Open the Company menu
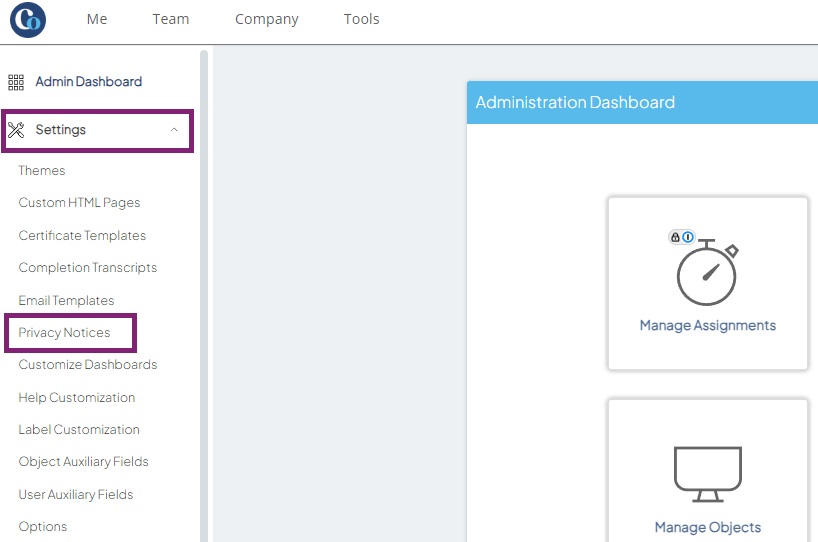Image resolution: width=818 pixels, height=542 pixels. [x=267, y=19]
